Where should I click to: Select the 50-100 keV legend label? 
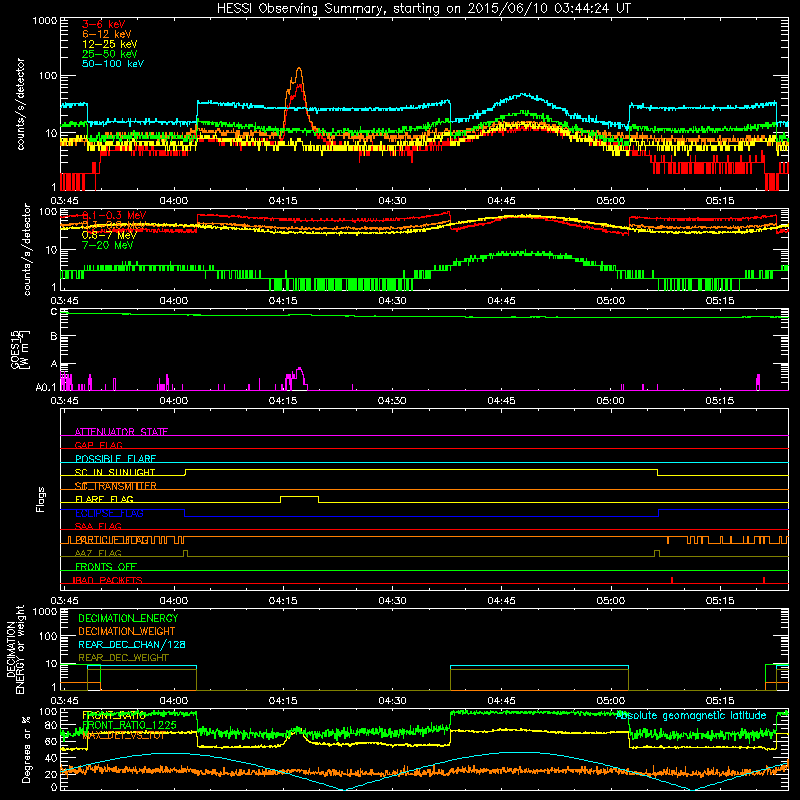coord(113,64)
